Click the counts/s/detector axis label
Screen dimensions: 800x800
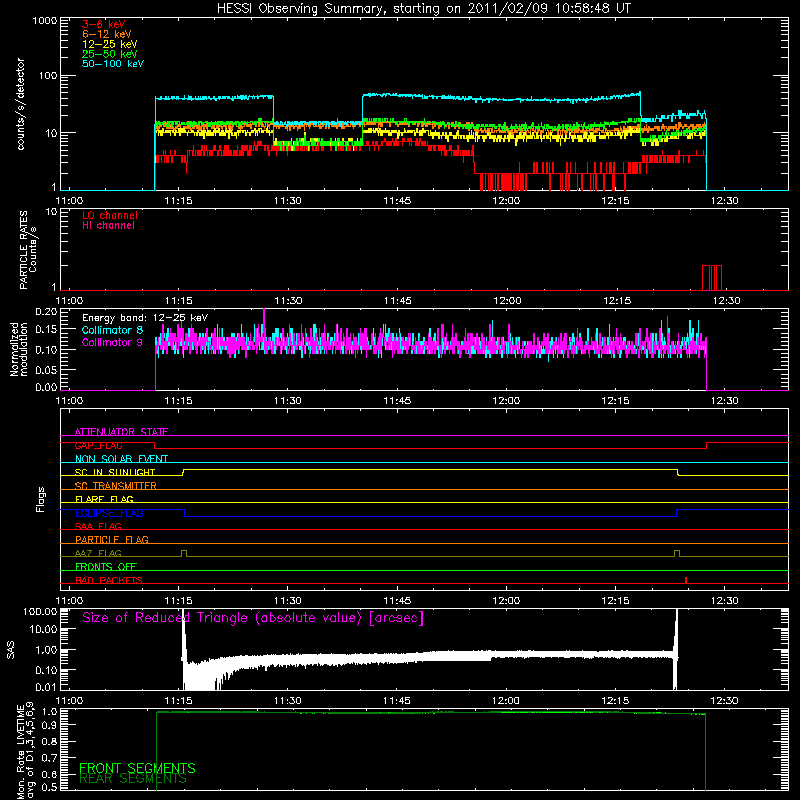pyautogui.click(x=21, y=104)
